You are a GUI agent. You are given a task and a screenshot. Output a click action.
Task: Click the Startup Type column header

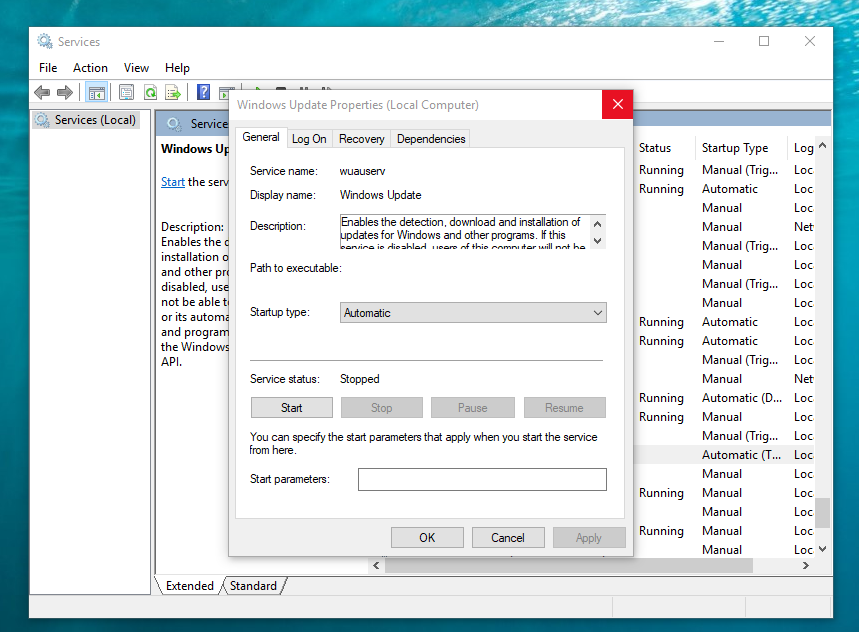741,148
